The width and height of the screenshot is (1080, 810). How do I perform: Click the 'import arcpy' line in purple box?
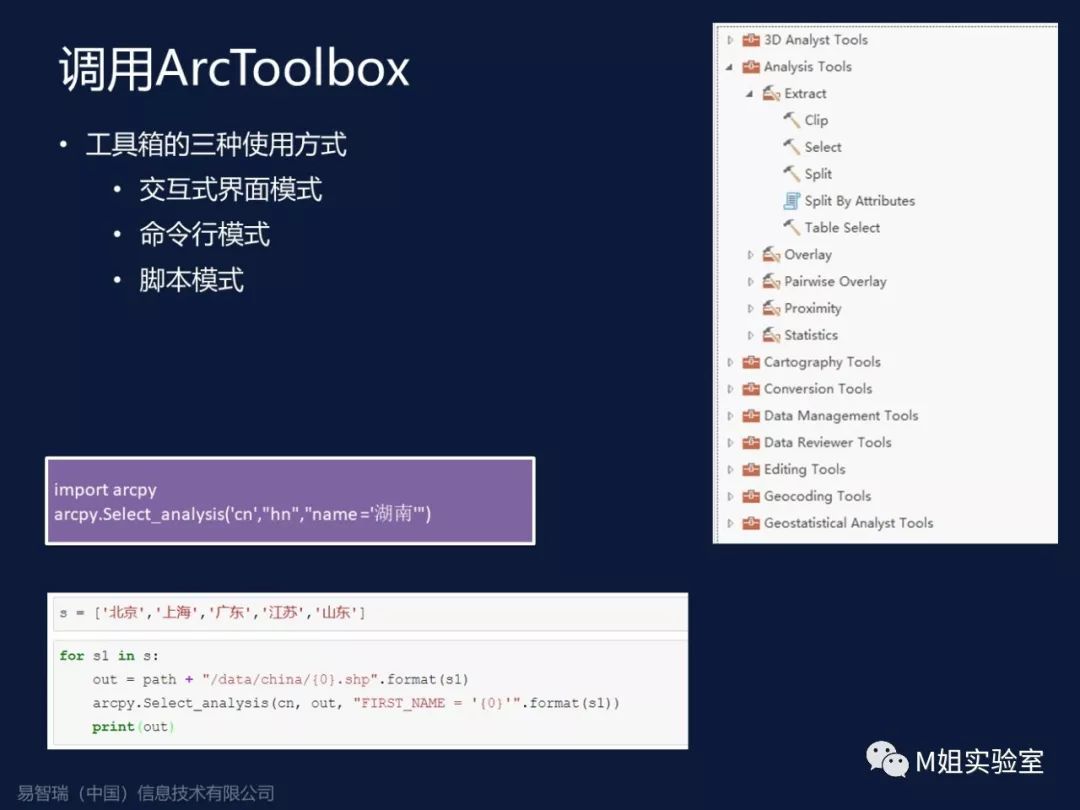105,490
